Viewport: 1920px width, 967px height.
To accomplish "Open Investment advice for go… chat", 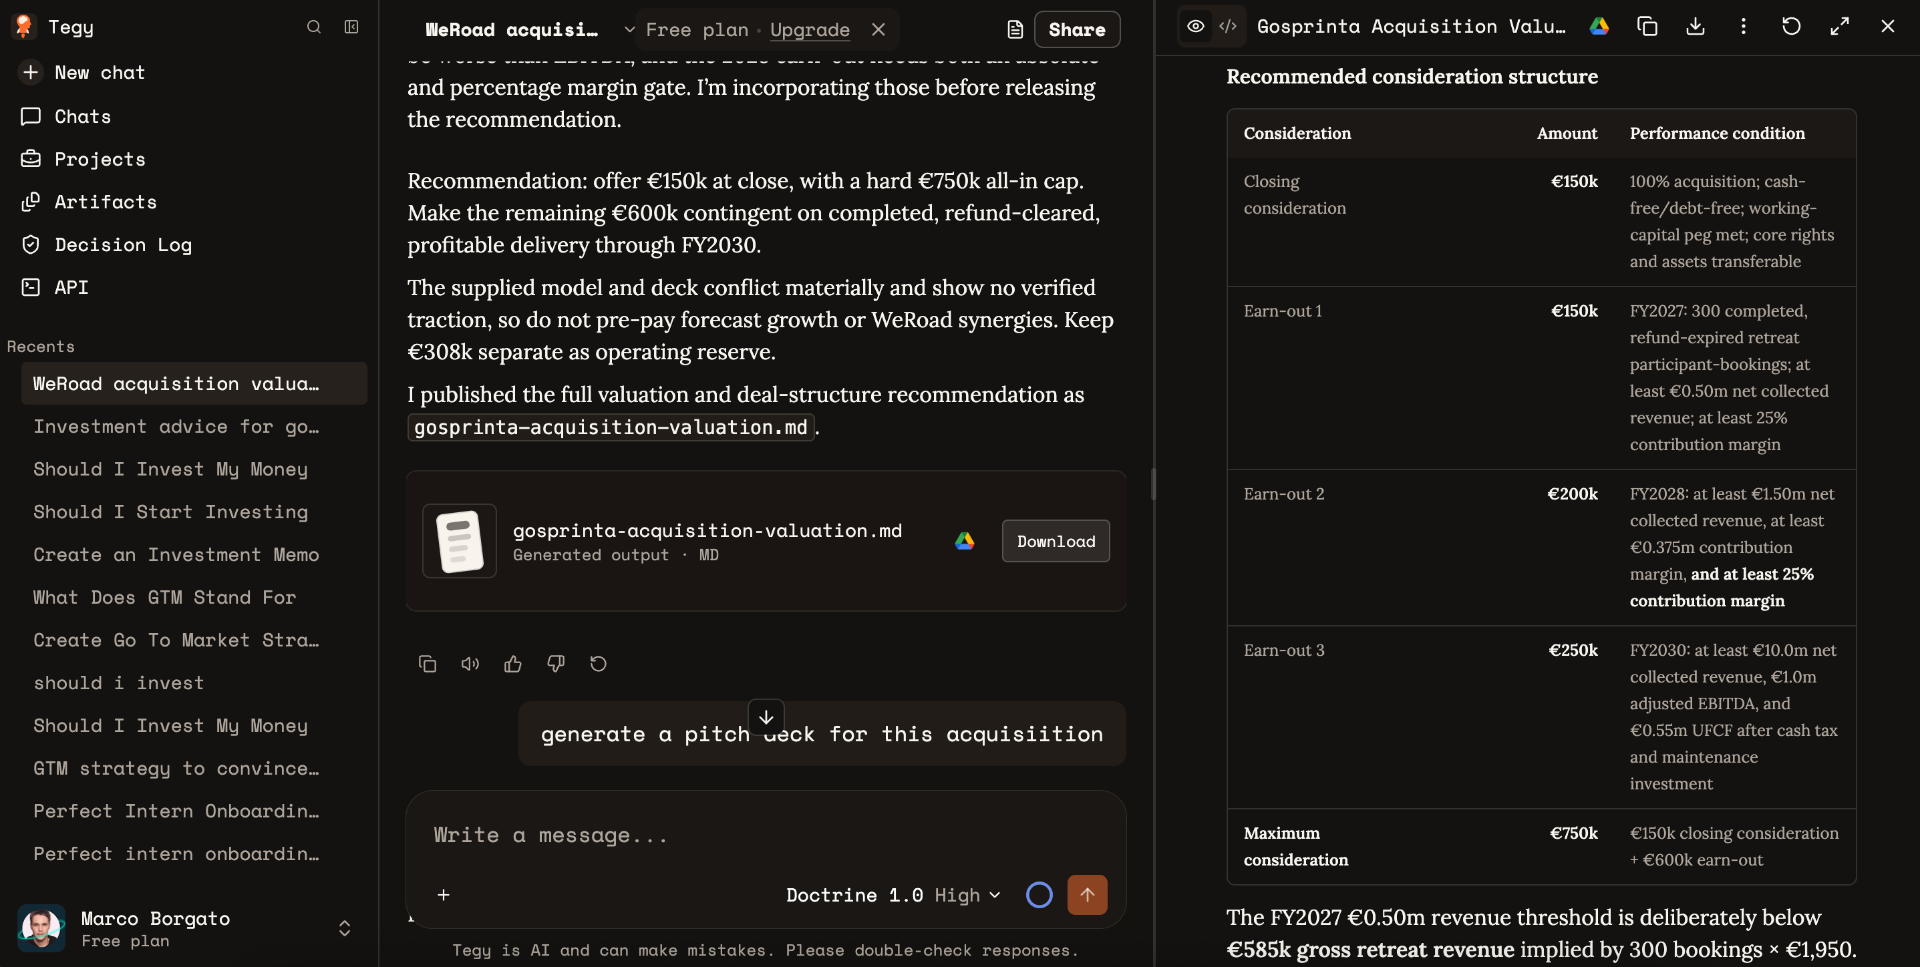I will (x=194, y=427).
